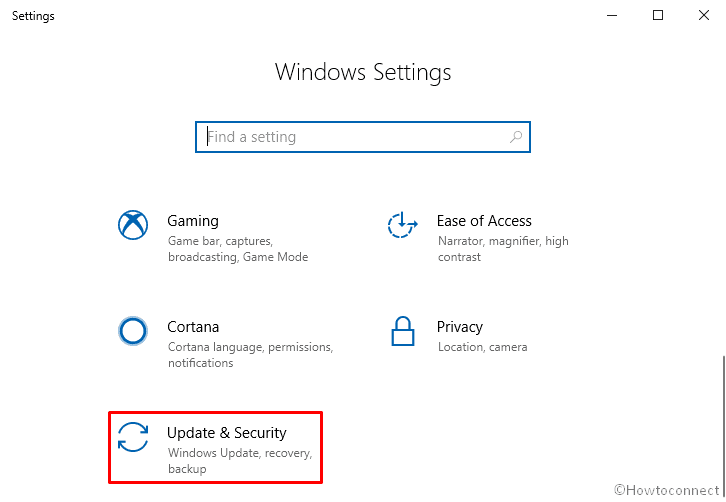726x502 pixels.
Task: Open the Privacy settings title
Action: pos(460,327)
